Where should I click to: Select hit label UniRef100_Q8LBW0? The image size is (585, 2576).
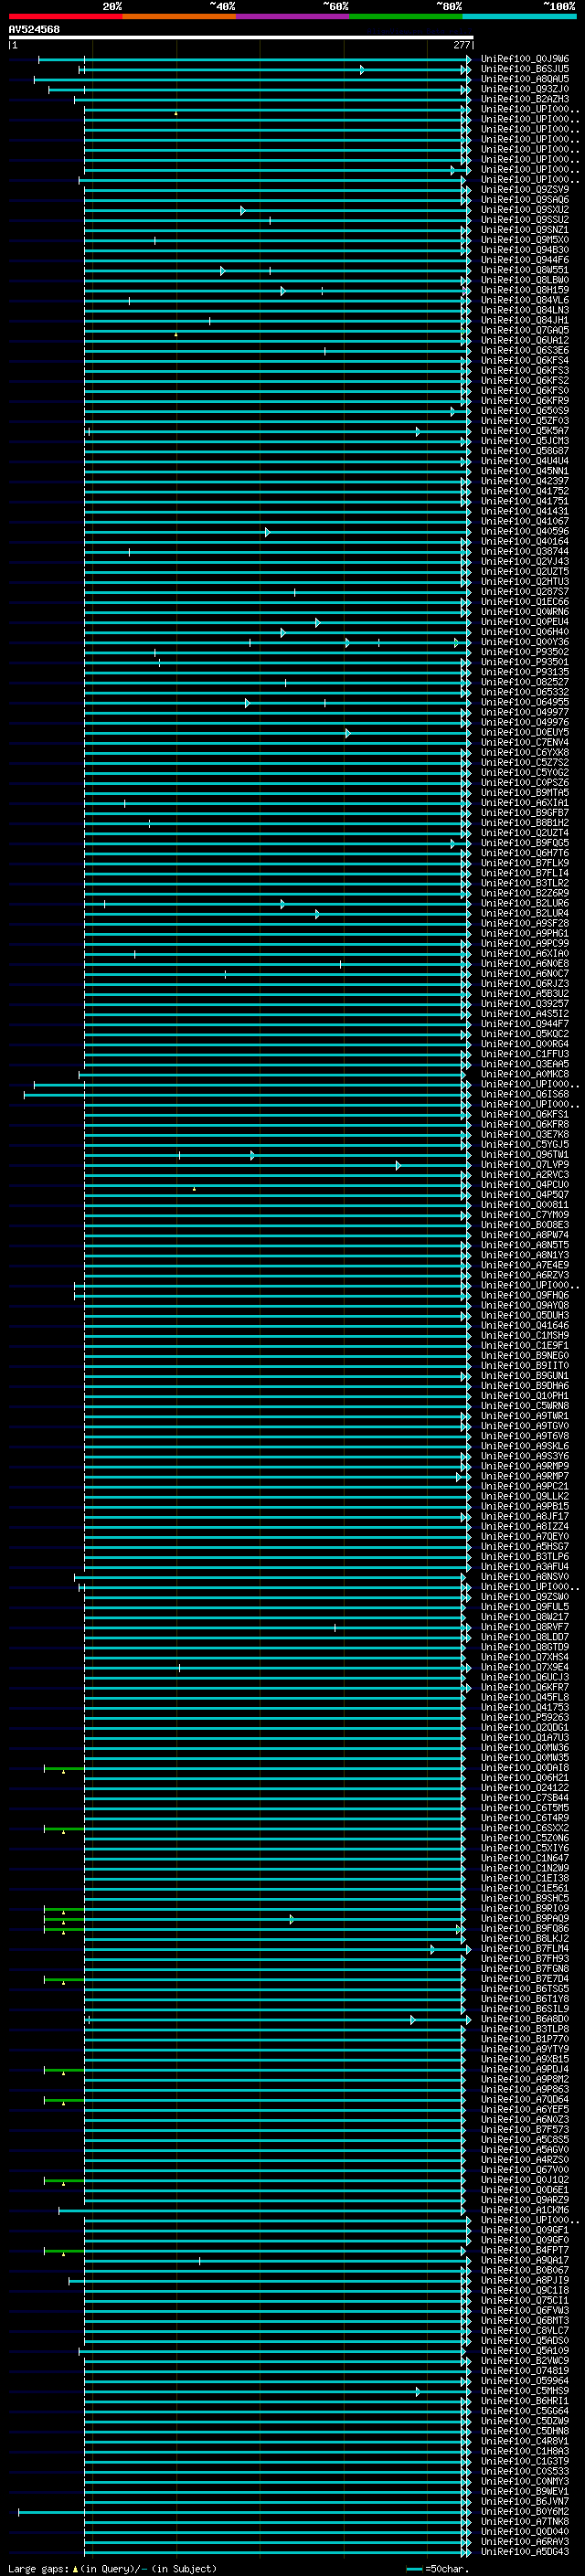(x=525, y=280)
